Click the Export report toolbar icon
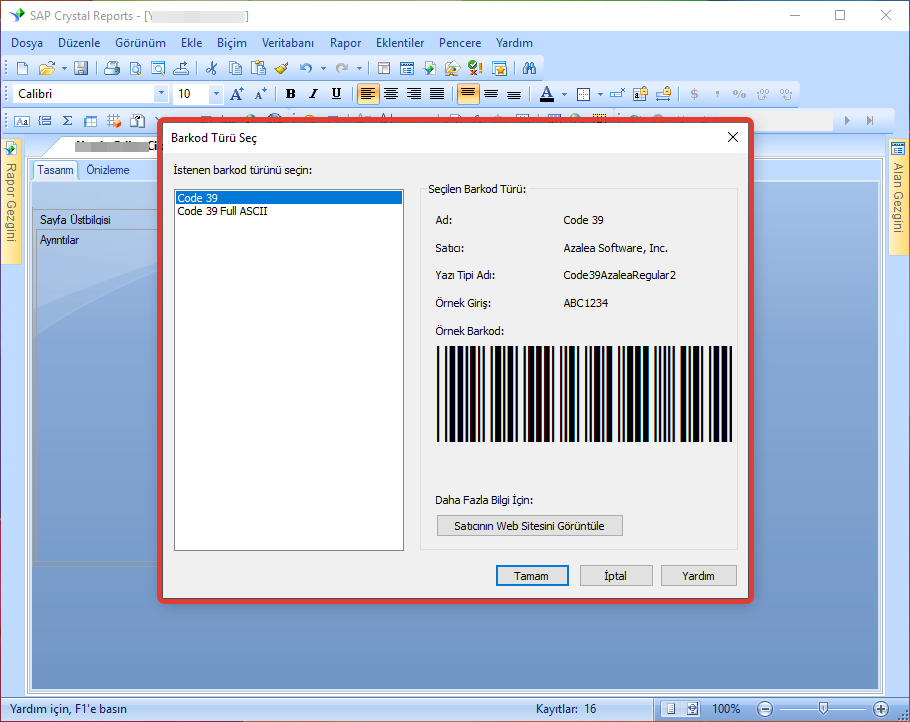The width and height of the screenshot is (910, 722). point(181,68)
